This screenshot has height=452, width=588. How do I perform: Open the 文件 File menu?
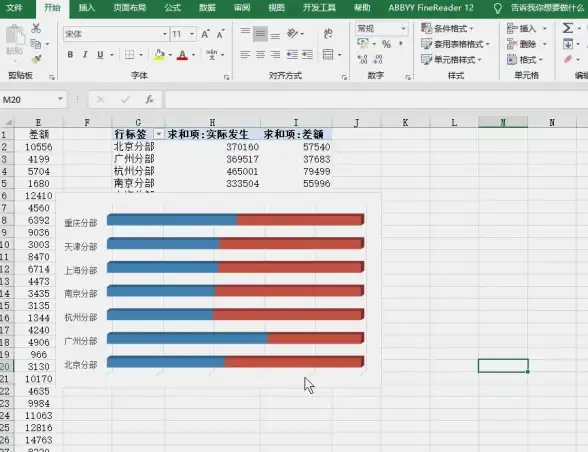(x=14, y=8)
